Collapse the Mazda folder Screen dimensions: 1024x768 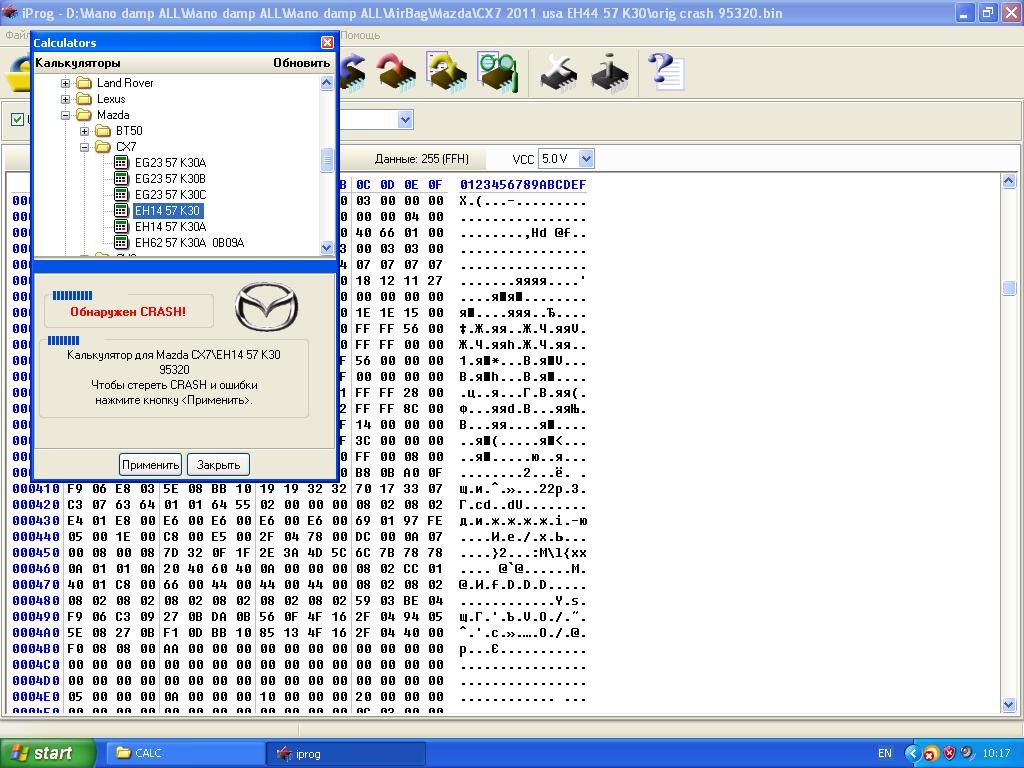pos(66,115)
